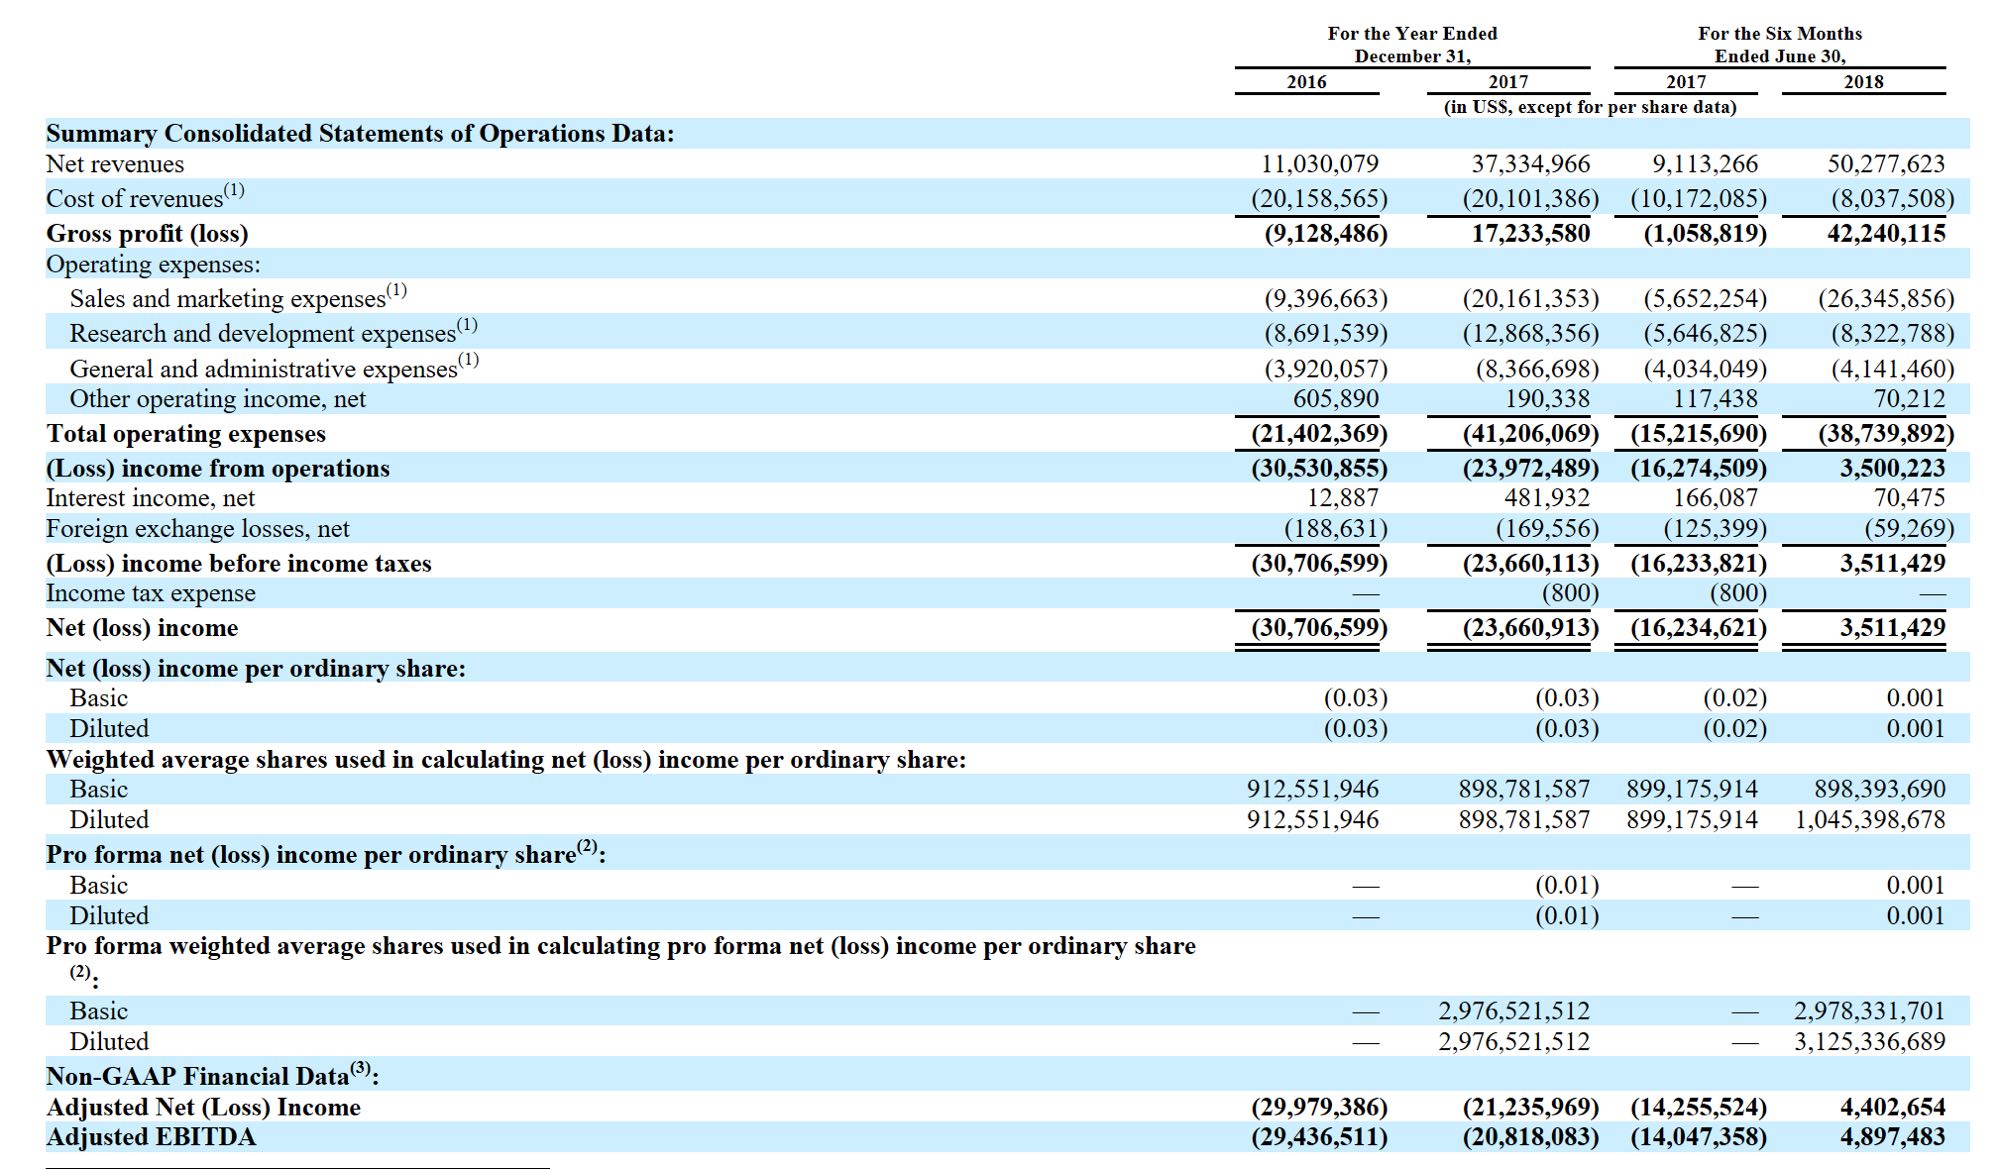The width and height of the screenshot is (2000, 1169).
Task: Click Research and development expenses row label
Action: tap(262, 333)
